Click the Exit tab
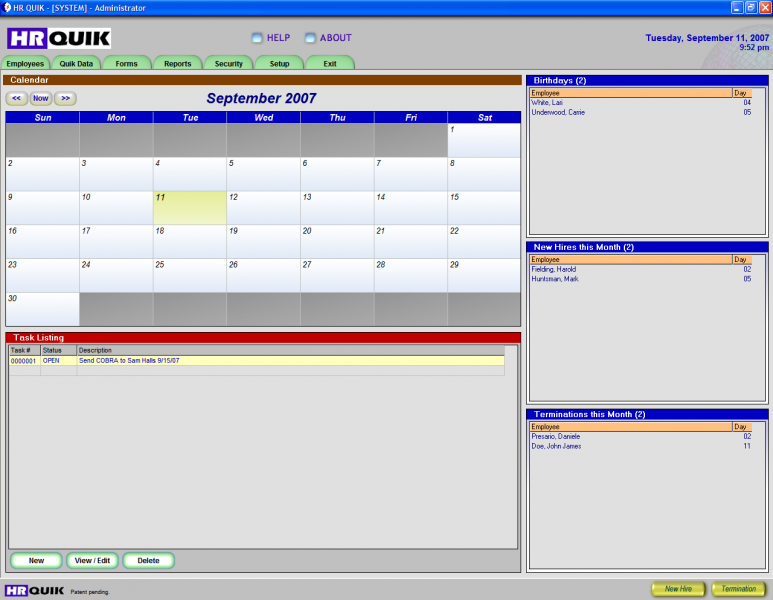The width and height of the screenshot is (773, 600). (330, 64)
